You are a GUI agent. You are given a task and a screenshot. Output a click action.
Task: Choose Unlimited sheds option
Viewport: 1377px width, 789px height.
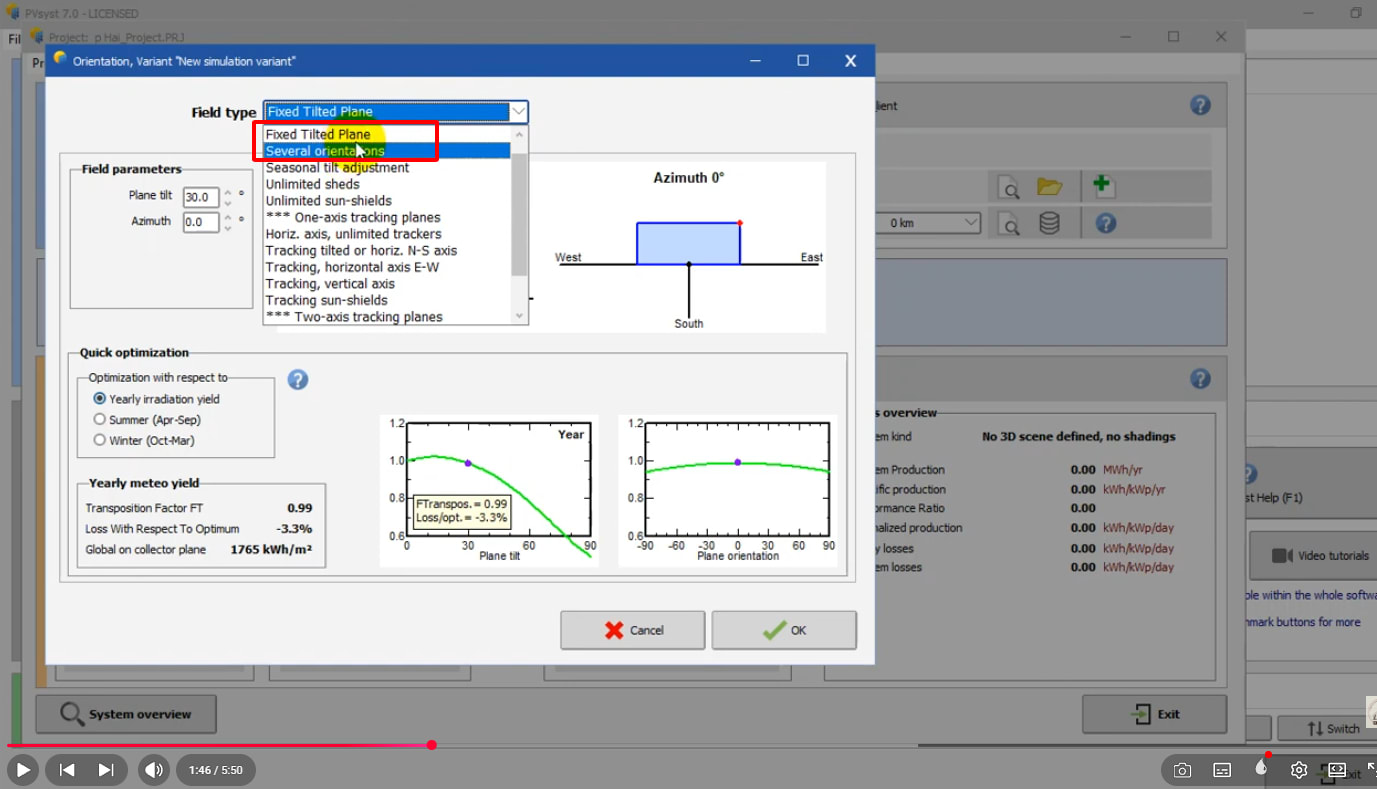click(387, 184)
